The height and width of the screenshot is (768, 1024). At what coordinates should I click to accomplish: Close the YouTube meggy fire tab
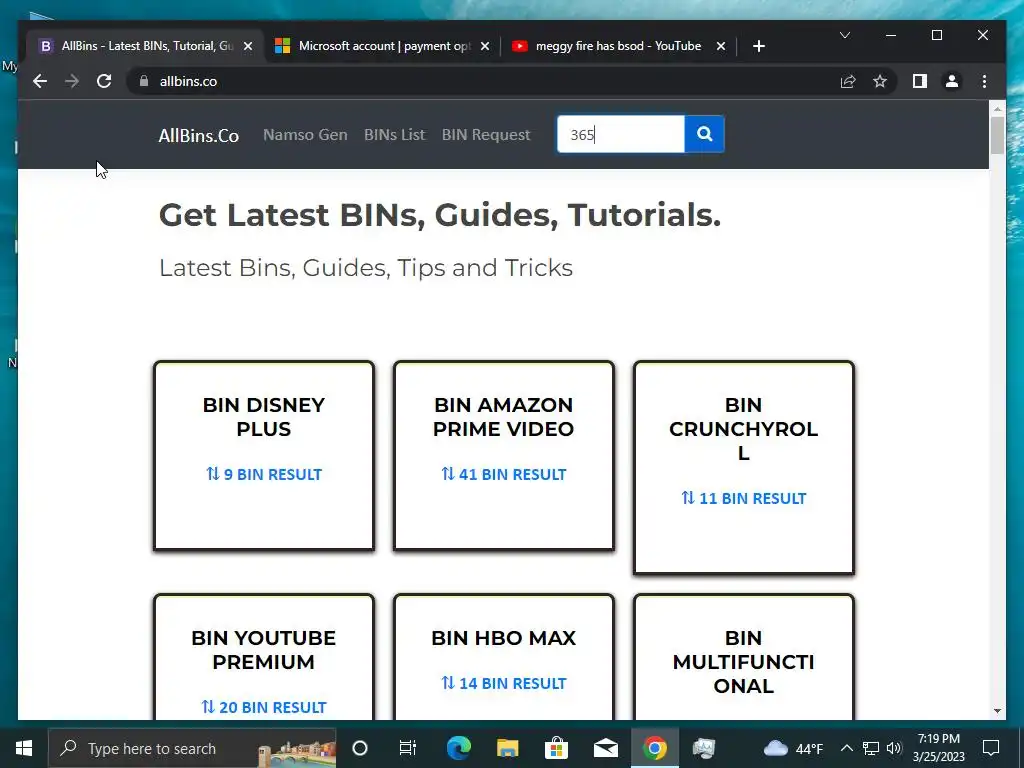pyautogui.click(x=720, y=46)
